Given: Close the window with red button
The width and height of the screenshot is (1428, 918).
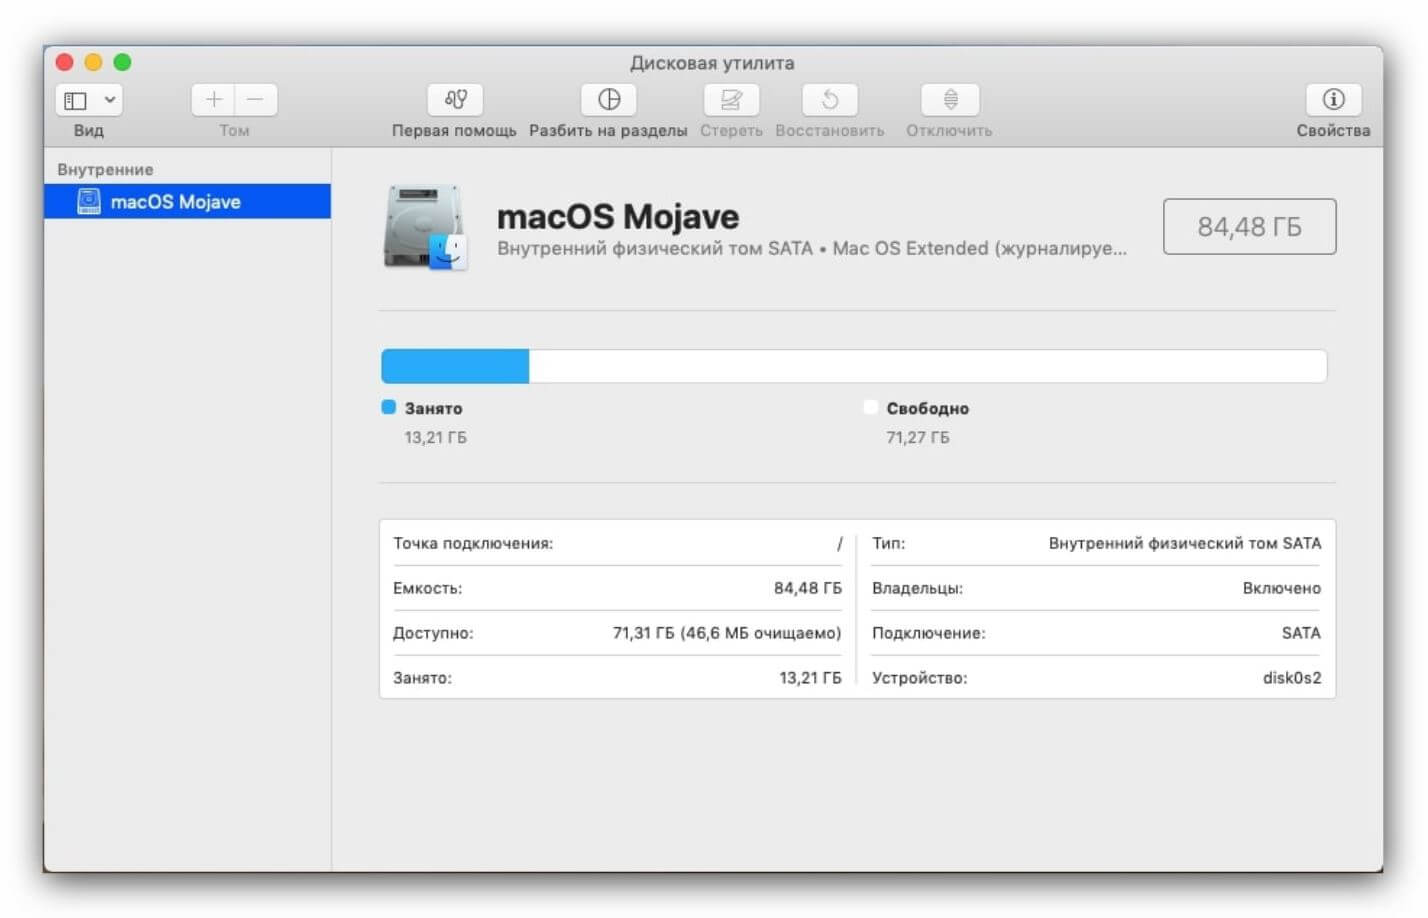Looking at the screenshot, I should pyautogui.click(x=65, y=62).
